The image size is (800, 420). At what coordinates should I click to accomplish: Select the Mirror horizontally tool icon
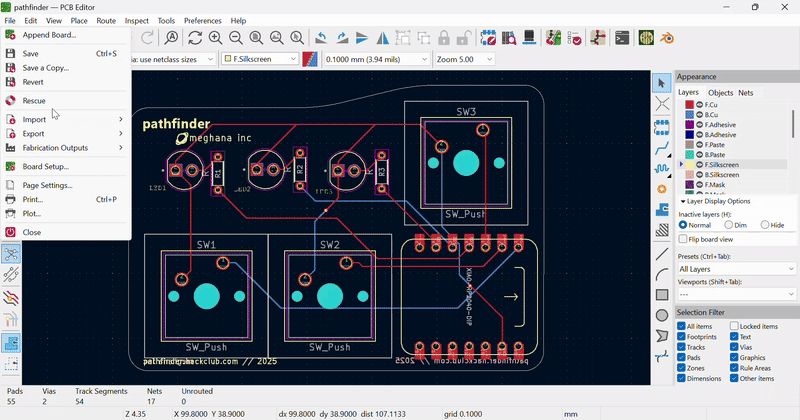[384, 38]
